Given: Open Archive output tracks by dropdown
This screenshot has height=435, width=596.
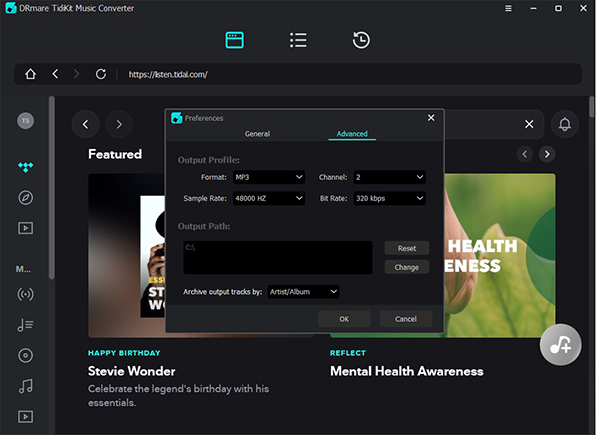Looking at the screenshot, I should (x=303, y=292).
